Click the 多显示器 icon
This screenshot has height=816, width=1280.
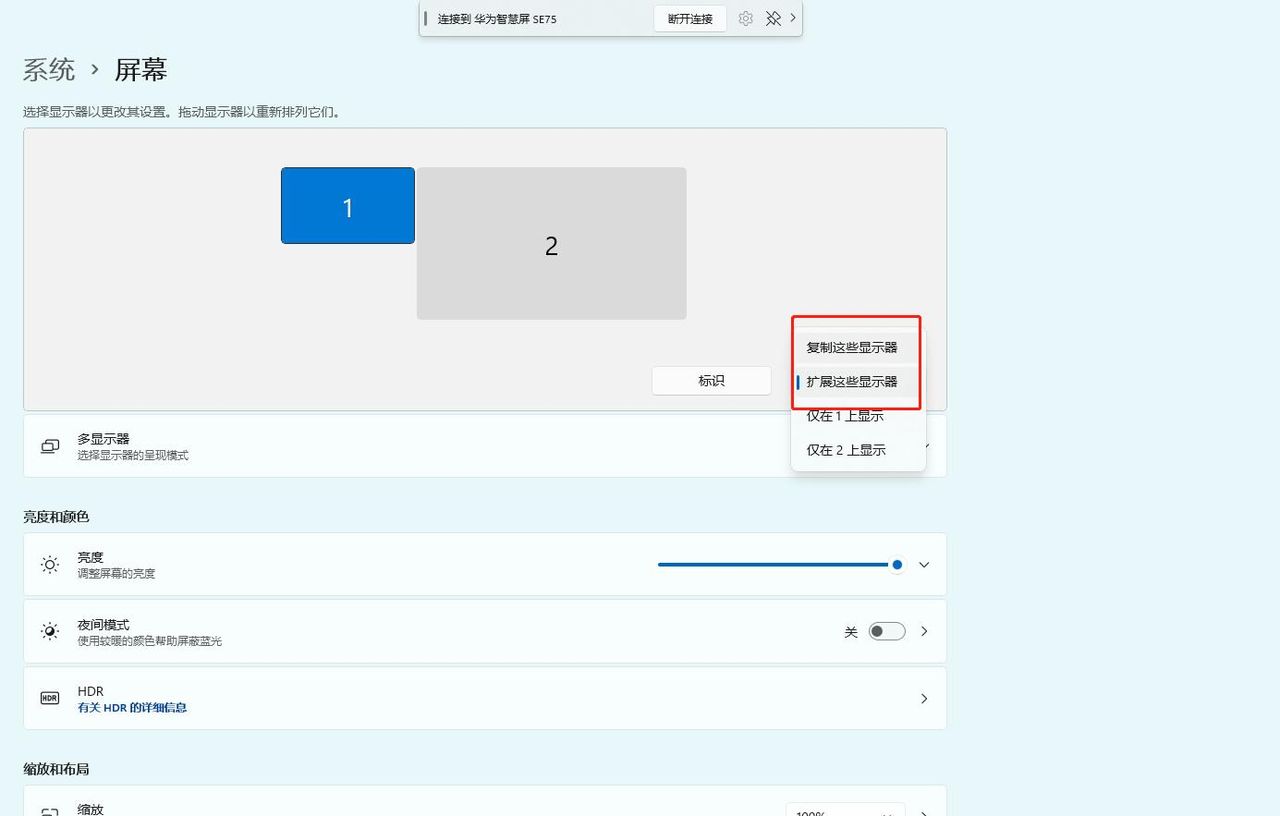tap(50, 446)
